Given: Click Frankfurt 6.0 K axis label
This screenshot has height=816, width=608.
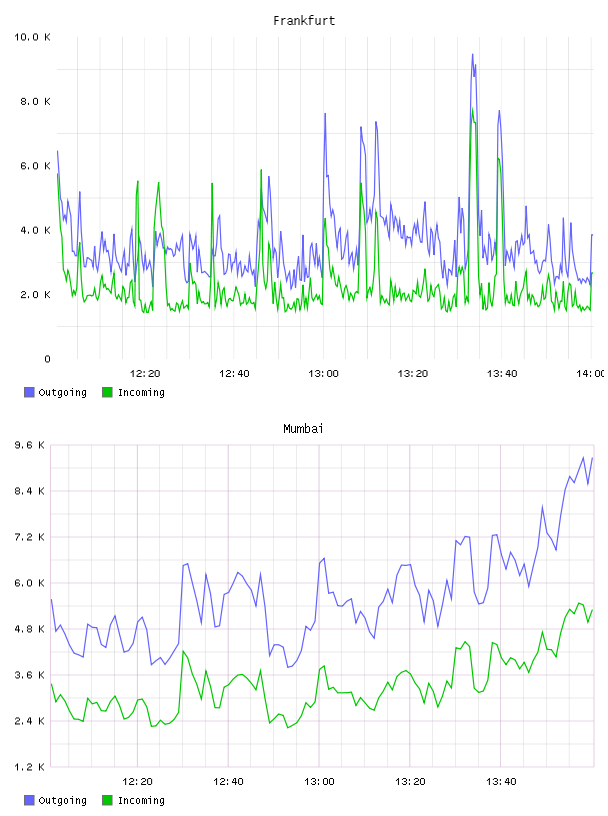Looking at the screenshot, I should [35, 166].
